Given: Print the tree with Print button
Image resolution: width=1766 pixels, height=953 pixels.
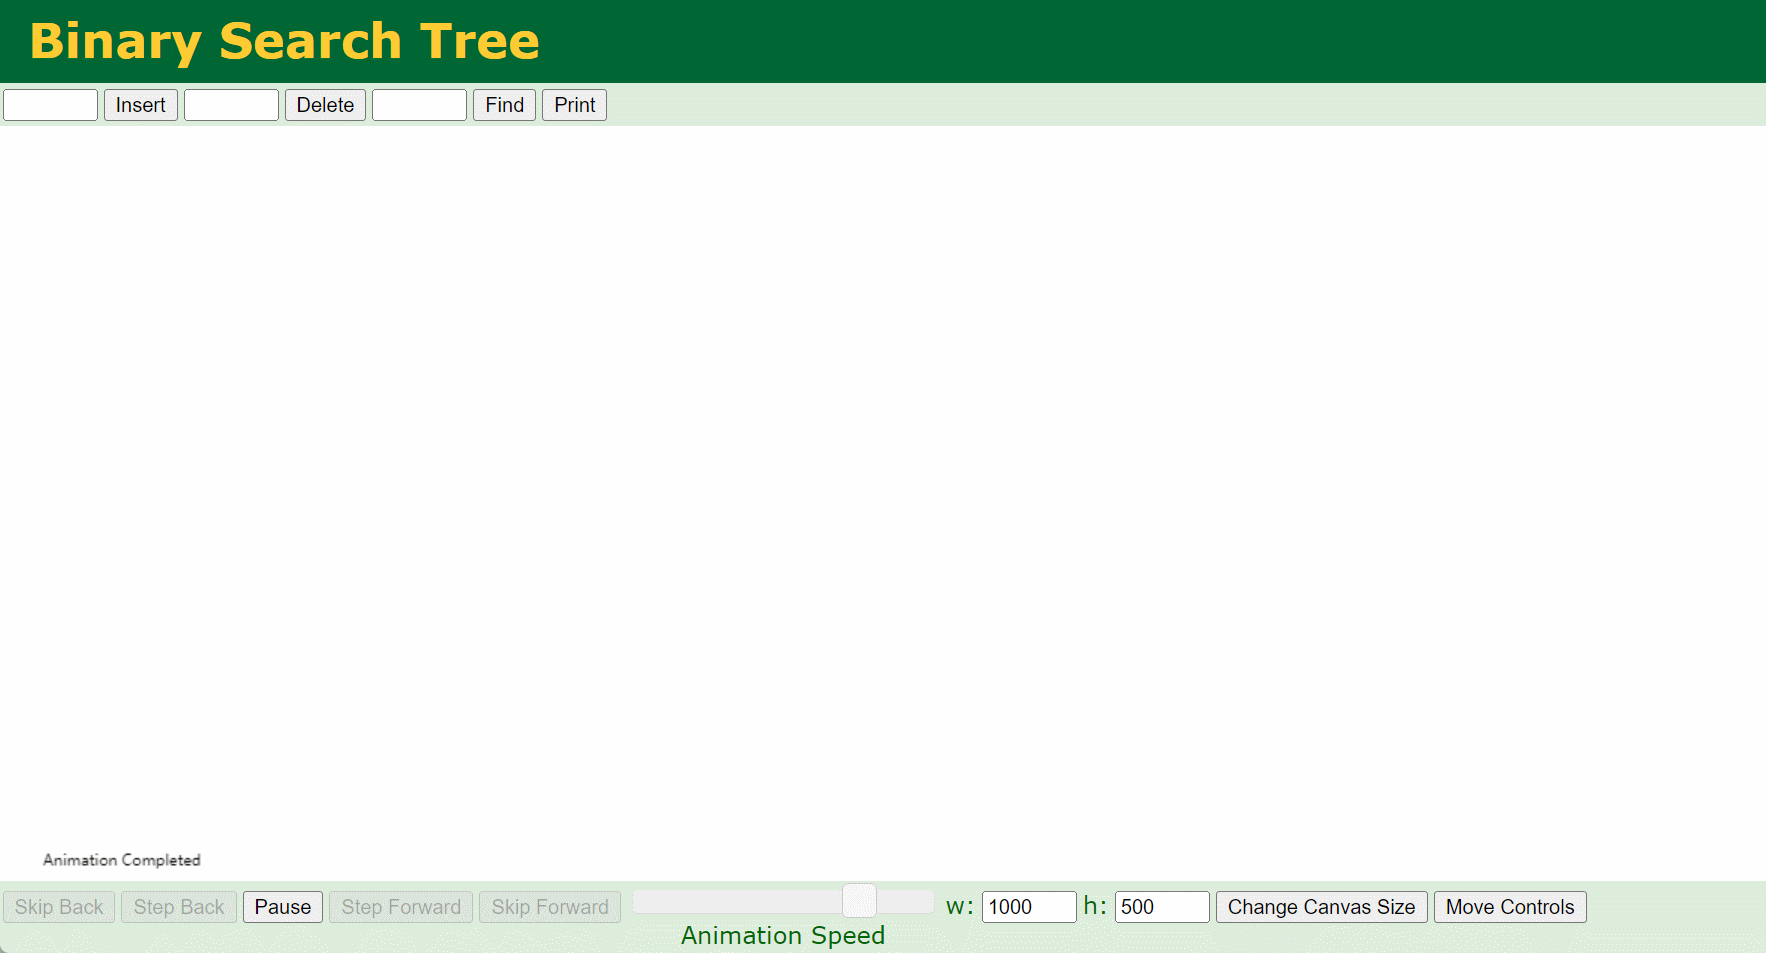Looking at the screenshot, I should click(x=574, y=105).
